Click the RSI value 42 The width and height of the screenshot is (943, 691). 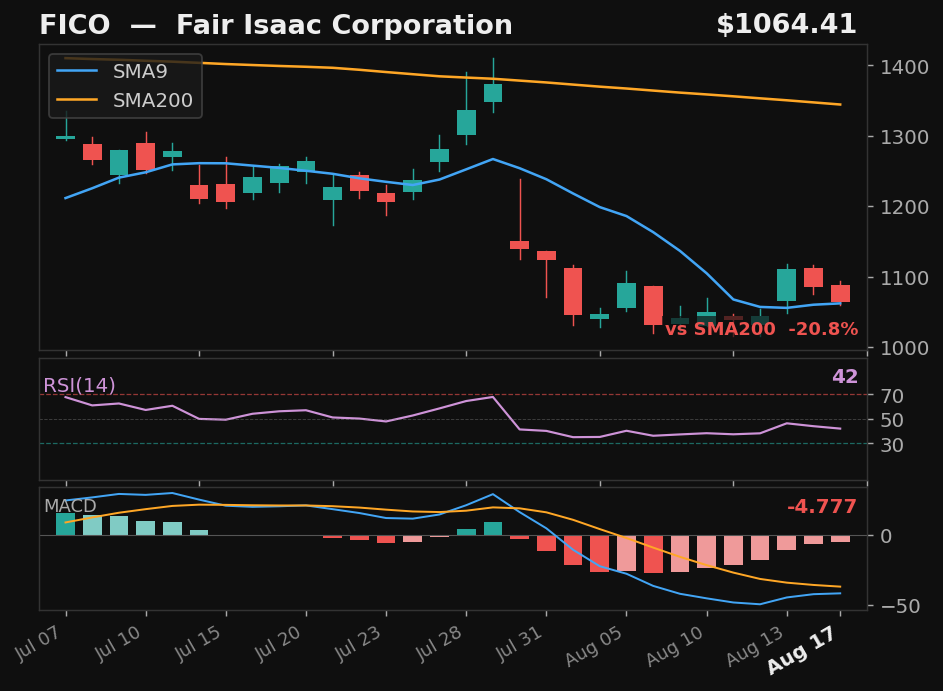844,376
